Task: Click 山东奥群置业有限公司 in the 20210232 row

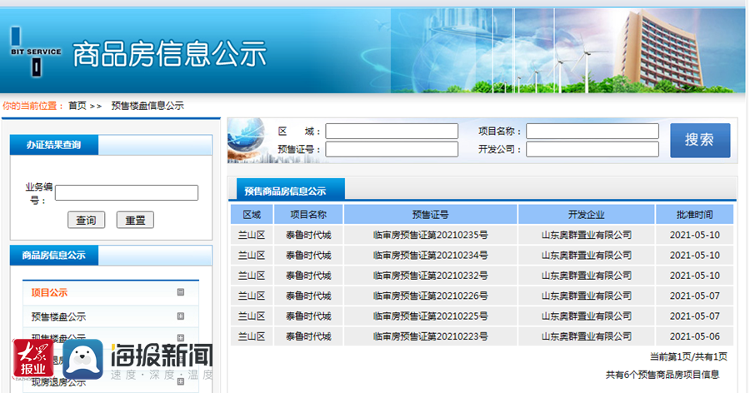Action: coord(586,275)
